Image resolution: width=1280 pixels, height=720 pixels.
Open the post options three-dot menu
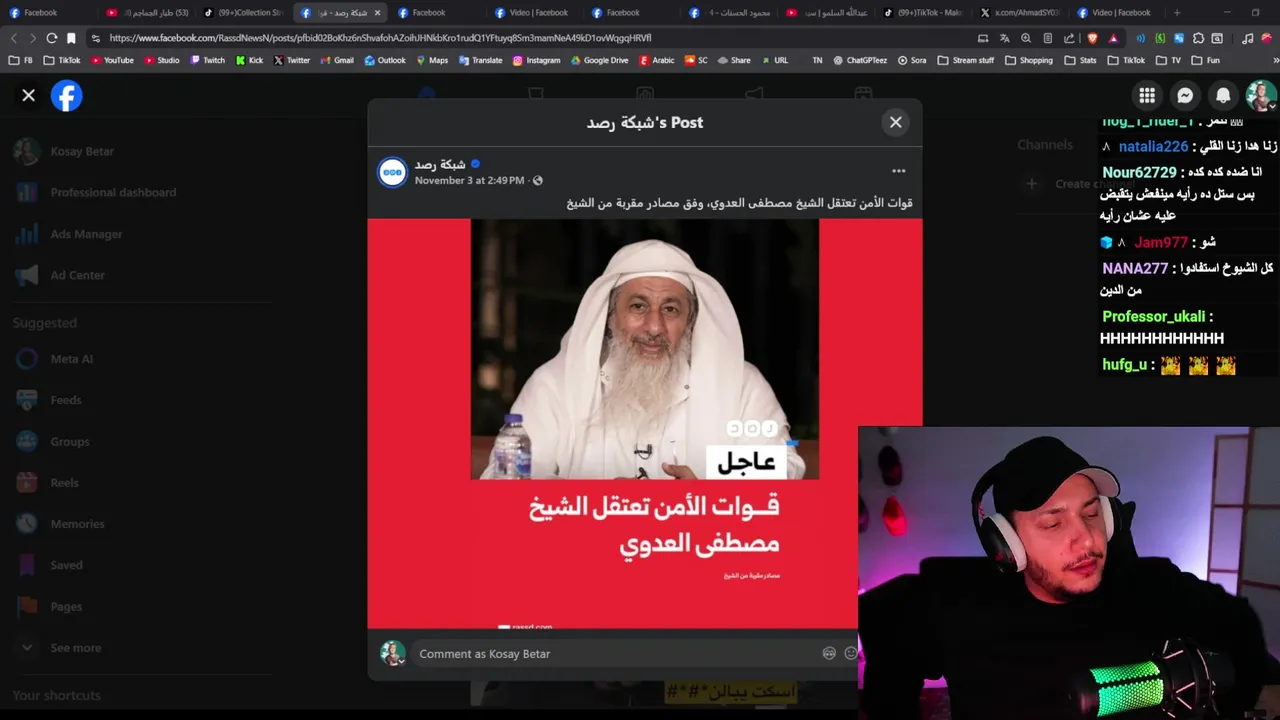pos(898,171)
